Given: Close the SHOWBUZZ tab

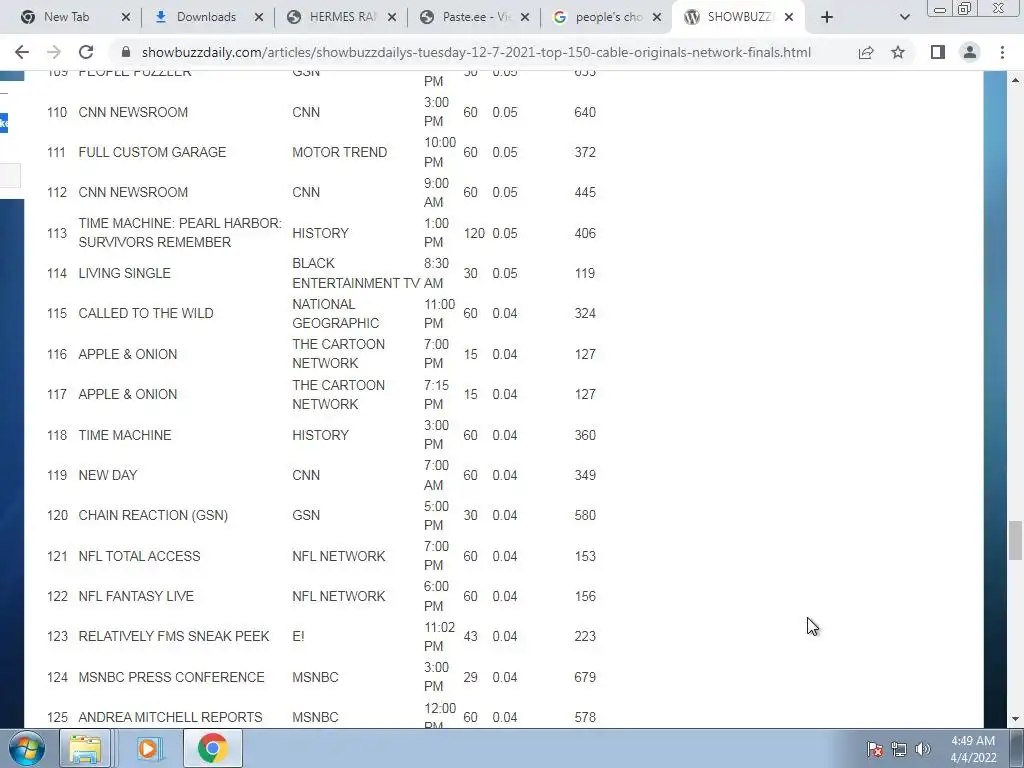Looking at the screenshot, I should click(x=789, y=17).
